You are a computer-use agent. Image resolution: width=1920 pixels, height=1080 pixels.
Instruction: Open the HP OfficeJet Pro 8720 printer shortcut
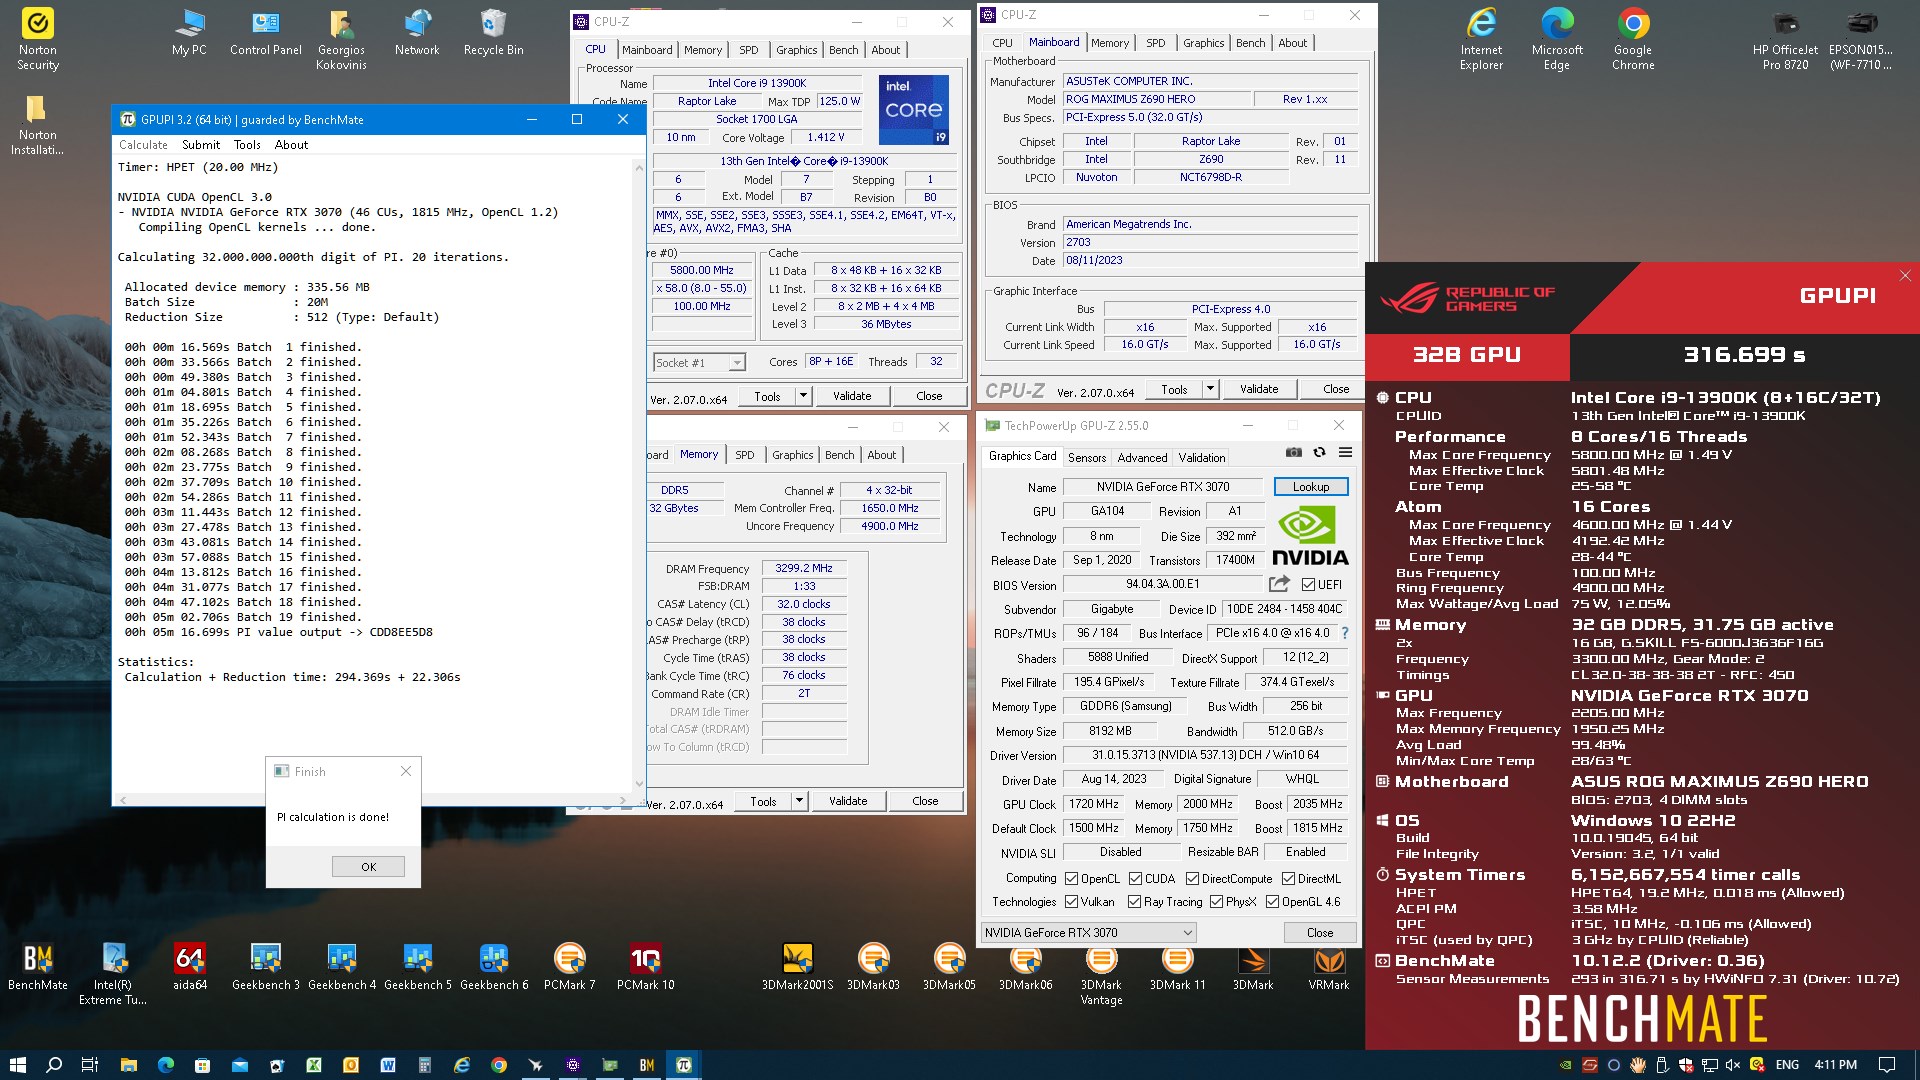(1785, 40)
